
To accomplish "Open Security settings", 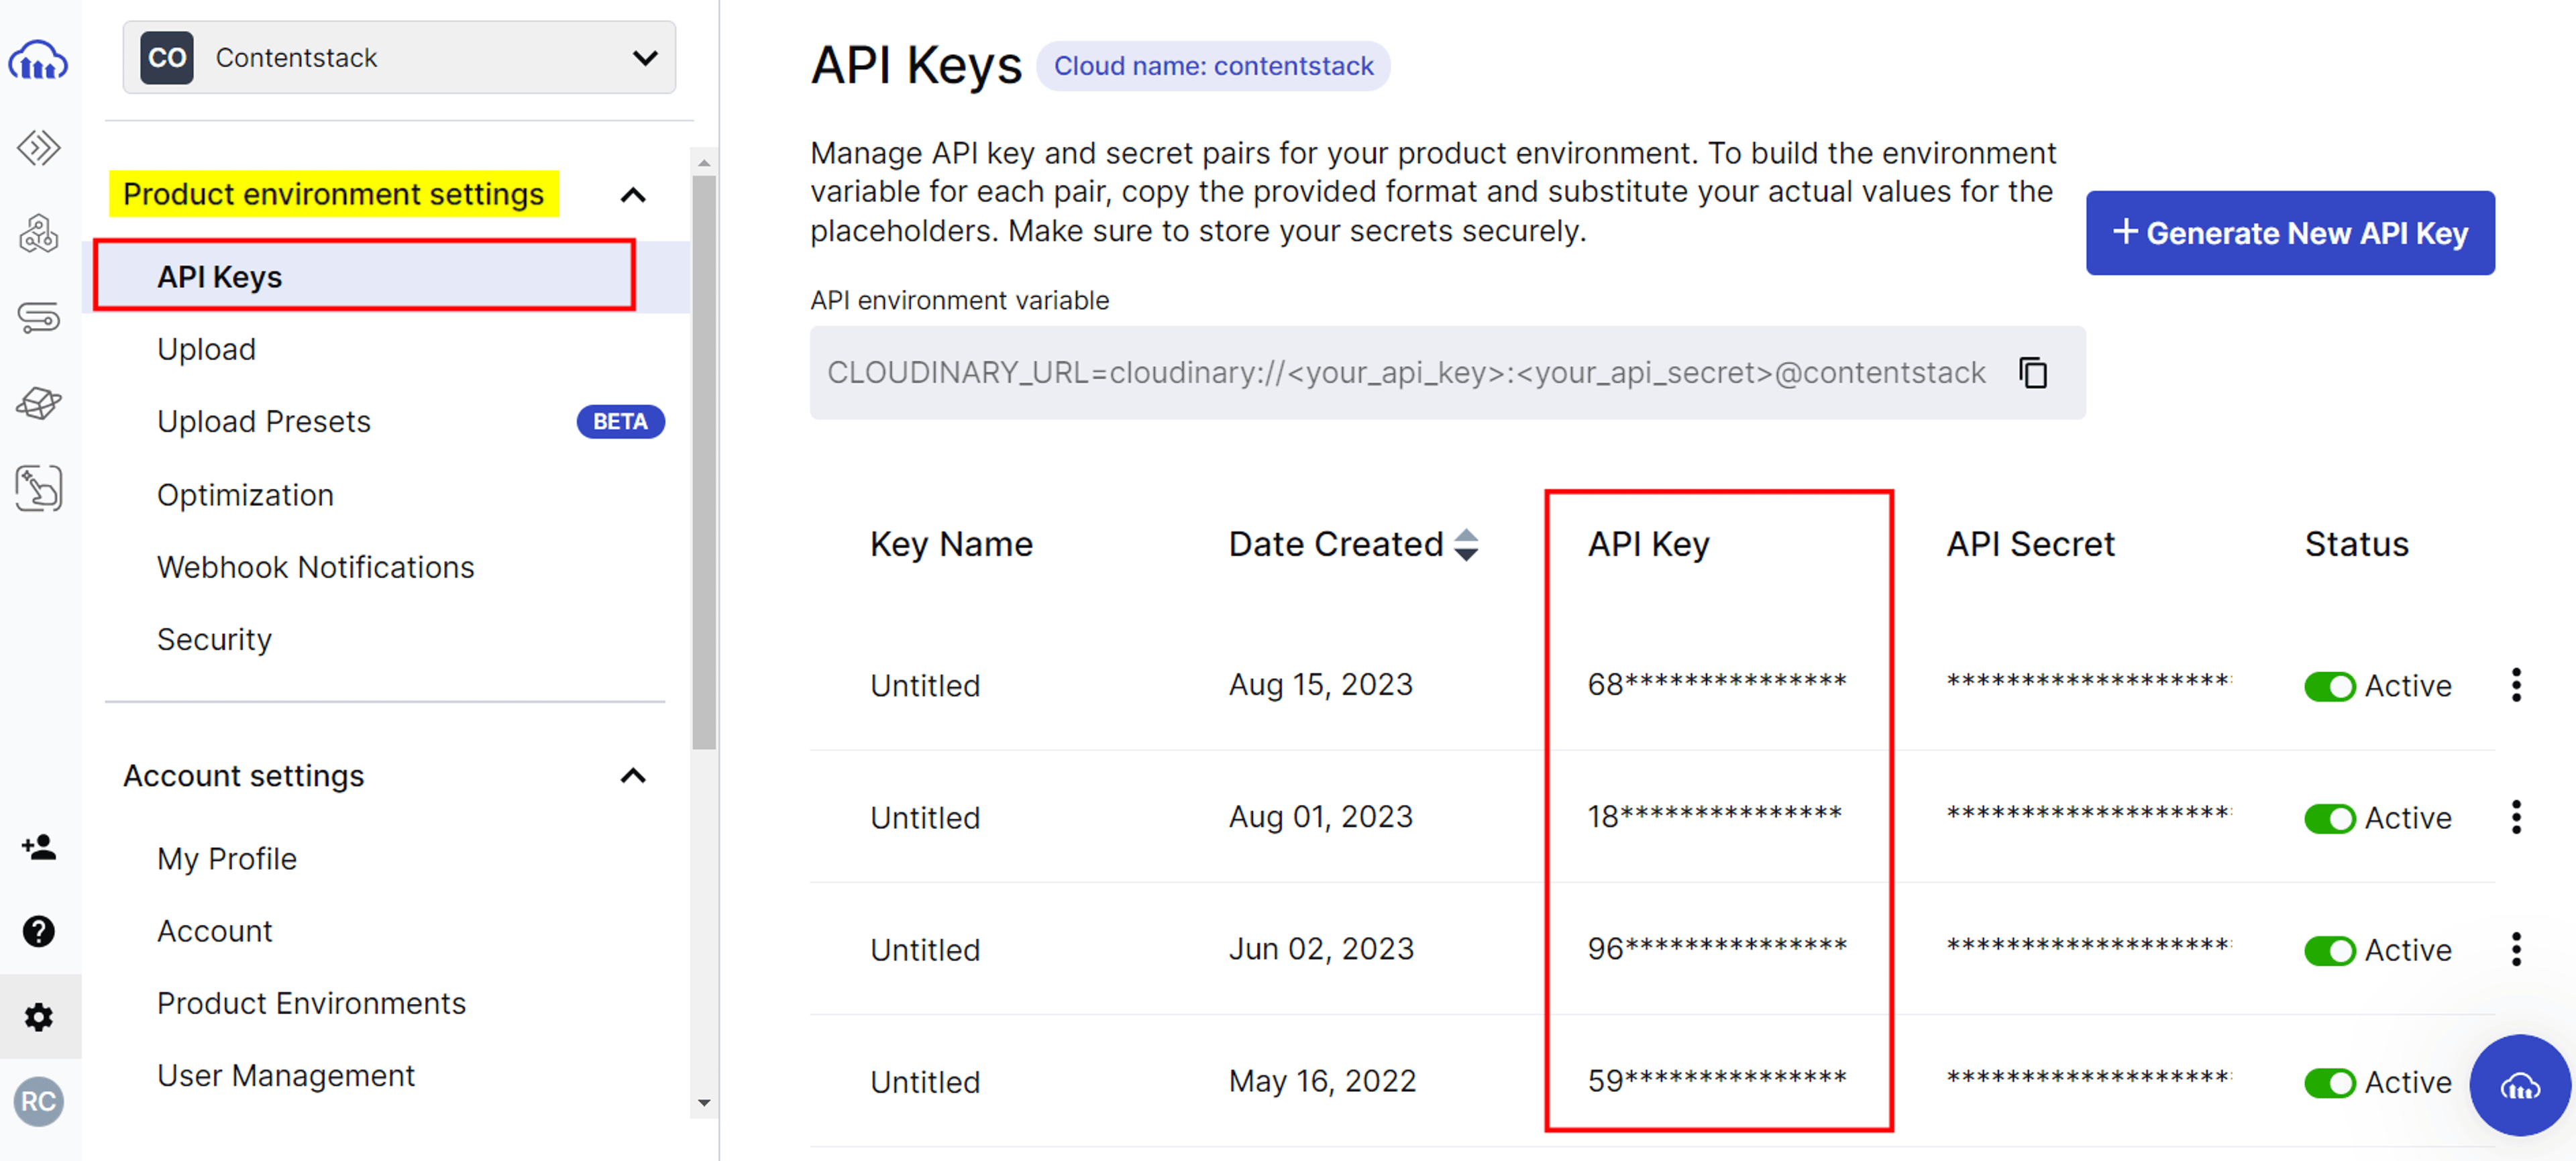I will tap(214, 639).
